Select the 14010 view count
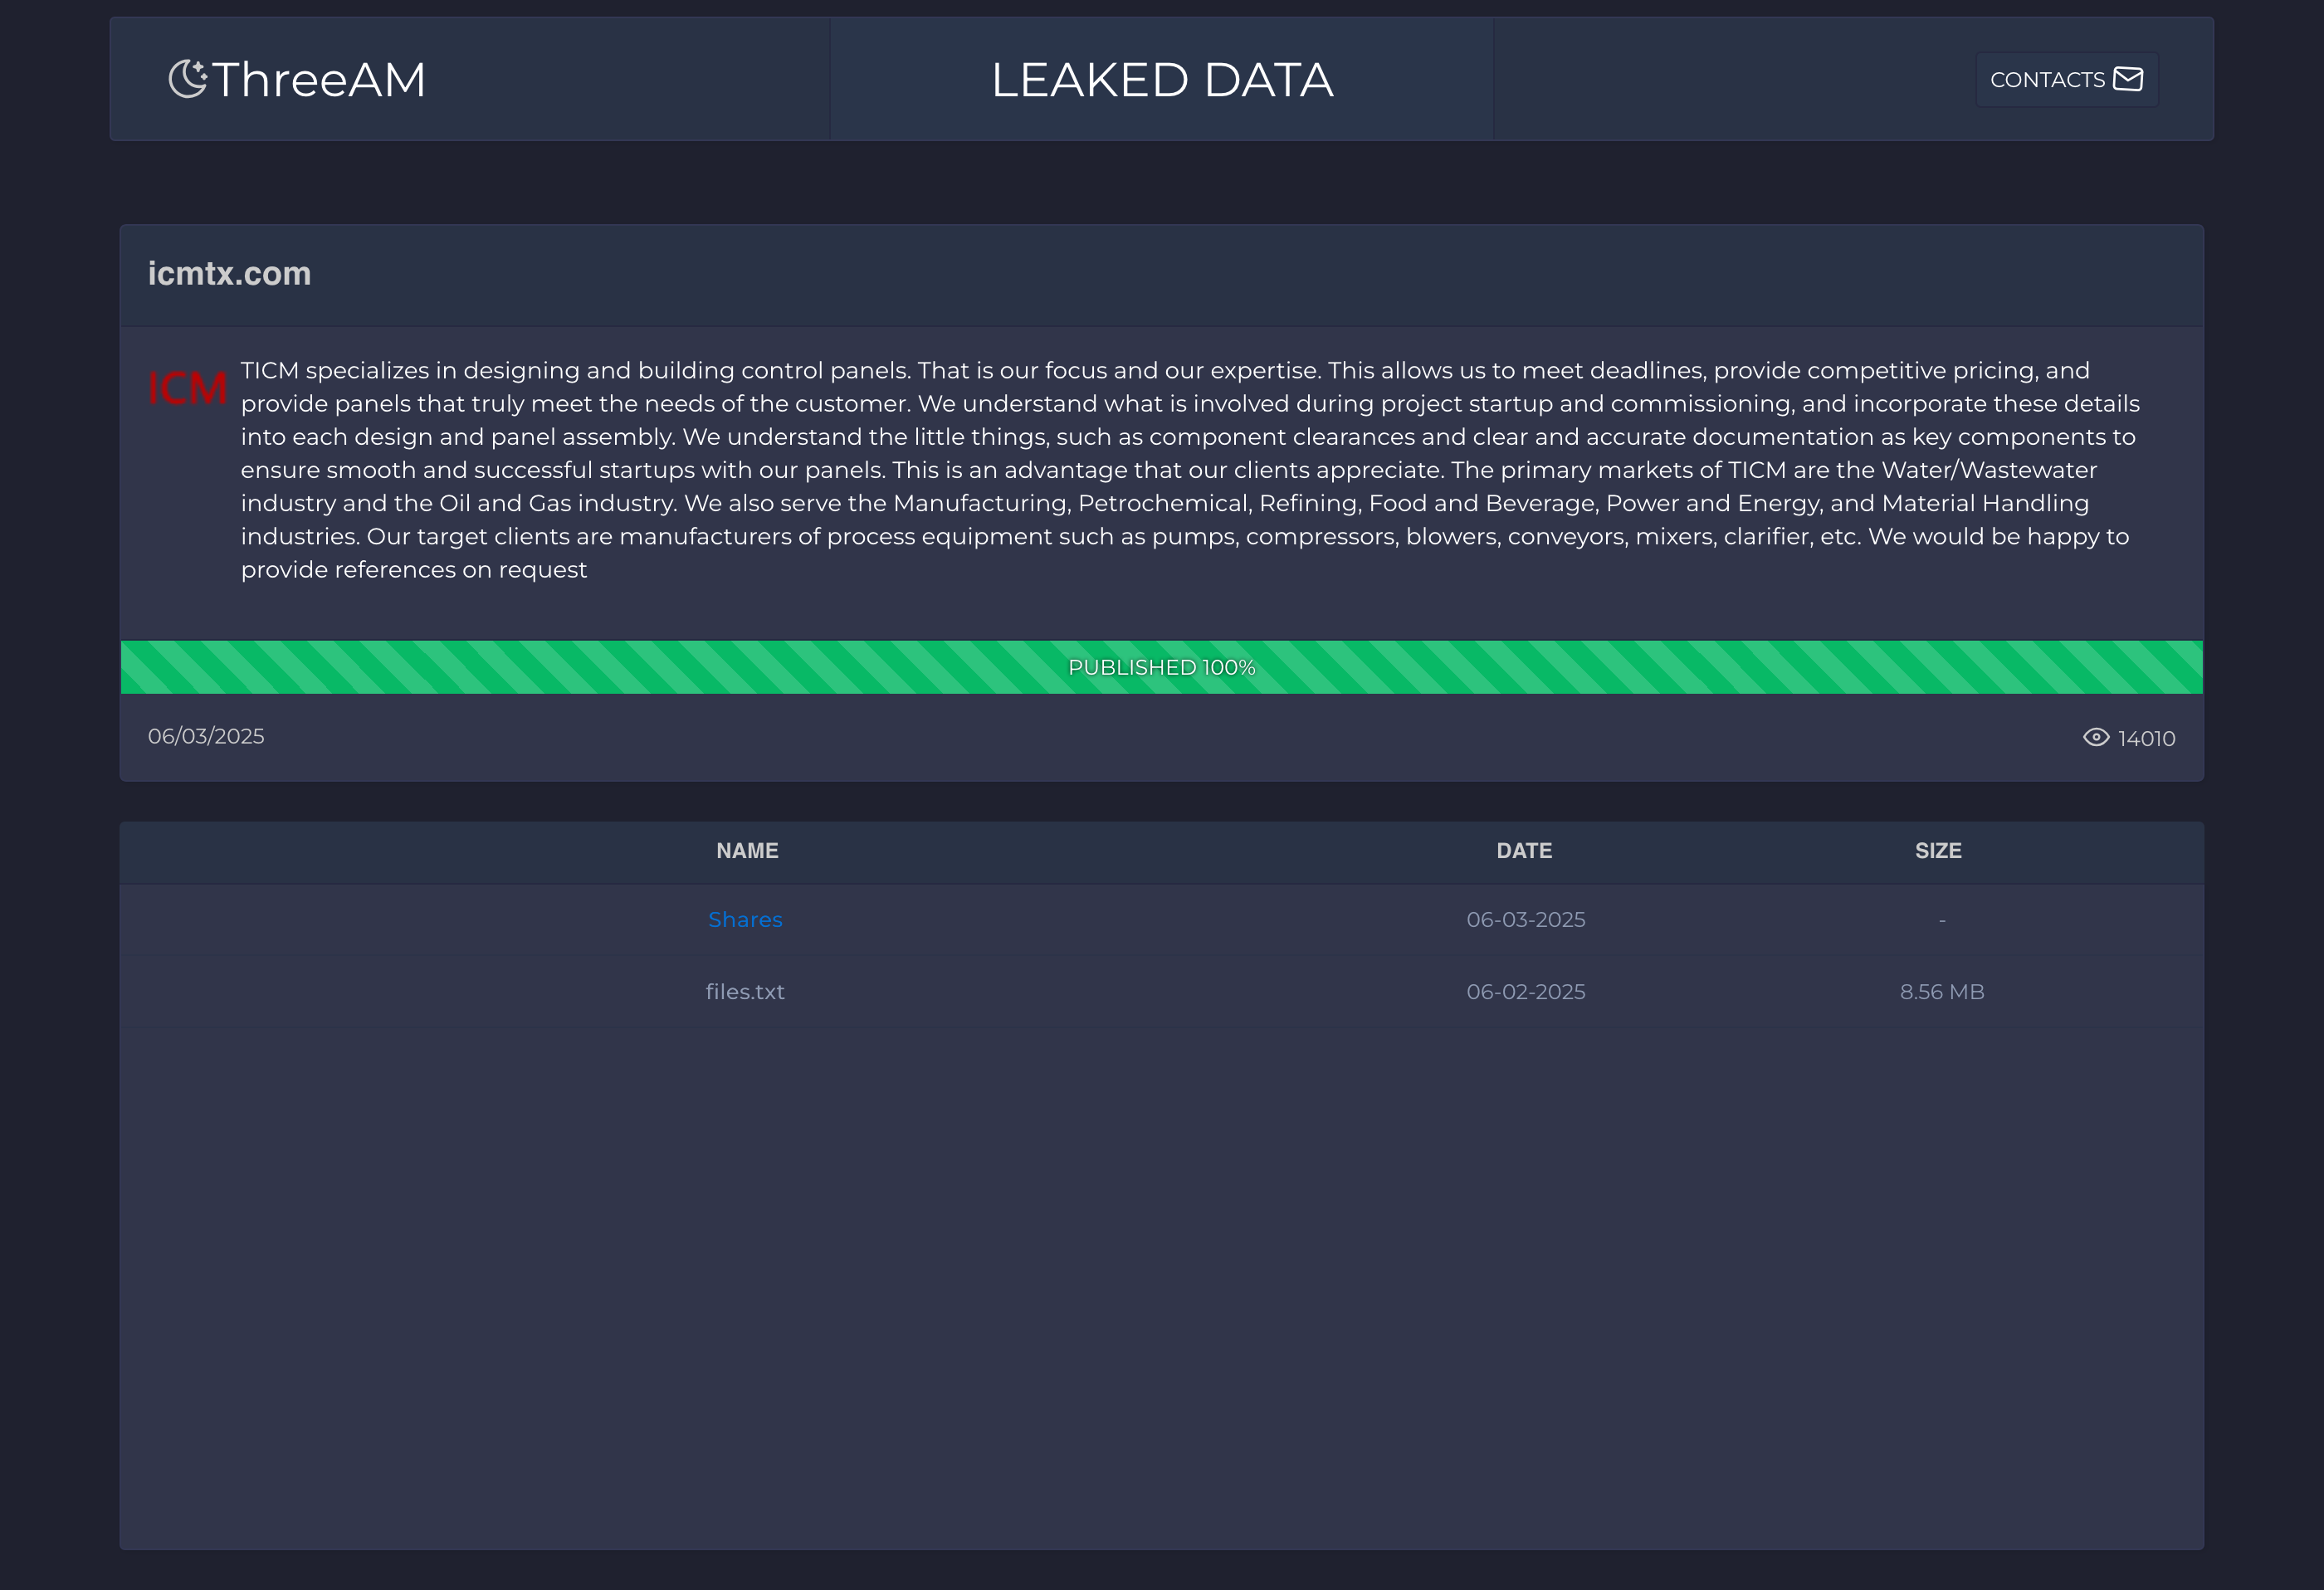This screenshot has width=2324, height=1590. click(2146, 738)
